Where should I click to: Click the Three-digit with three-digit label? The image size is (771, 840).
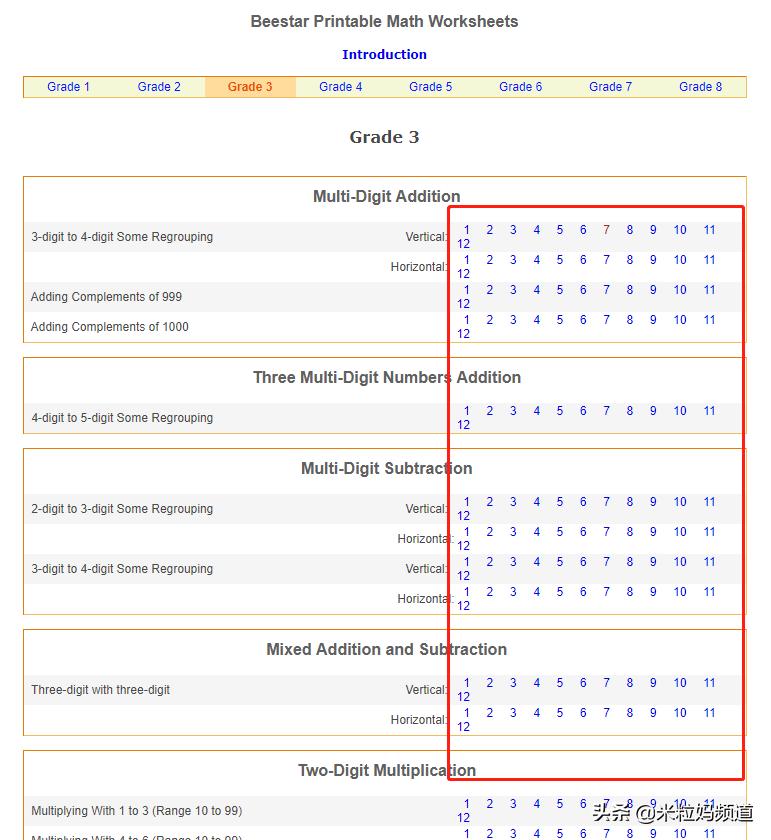tap(100, 690)
